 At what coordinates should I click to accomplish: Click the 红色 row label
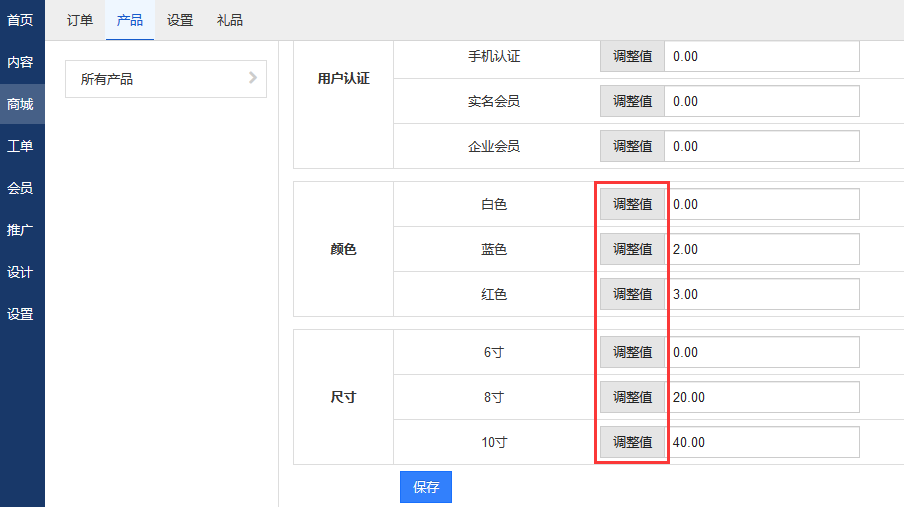coord(494,294)
